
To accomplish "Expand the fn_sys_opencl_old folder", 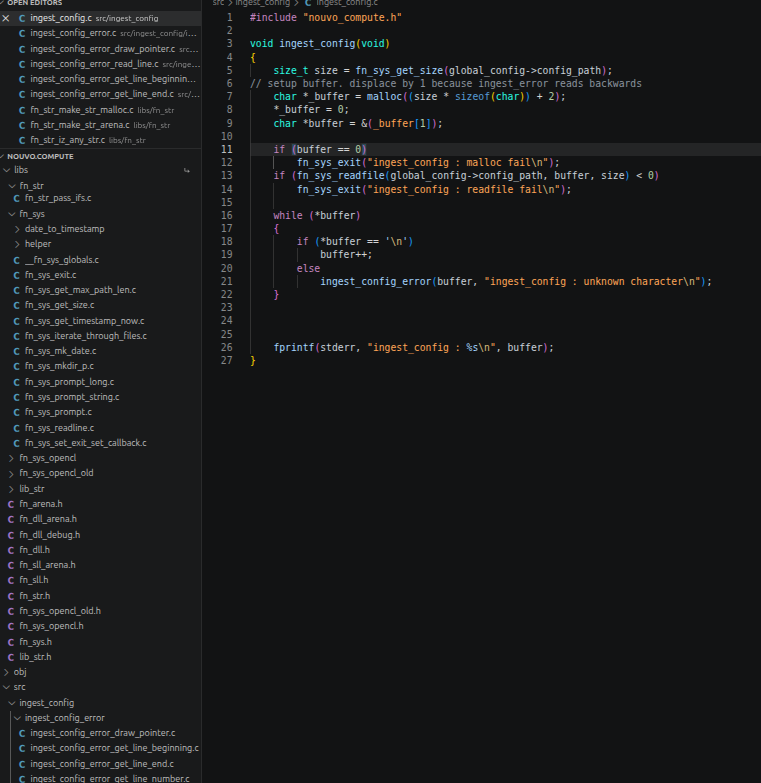I will tap(11, 473).
